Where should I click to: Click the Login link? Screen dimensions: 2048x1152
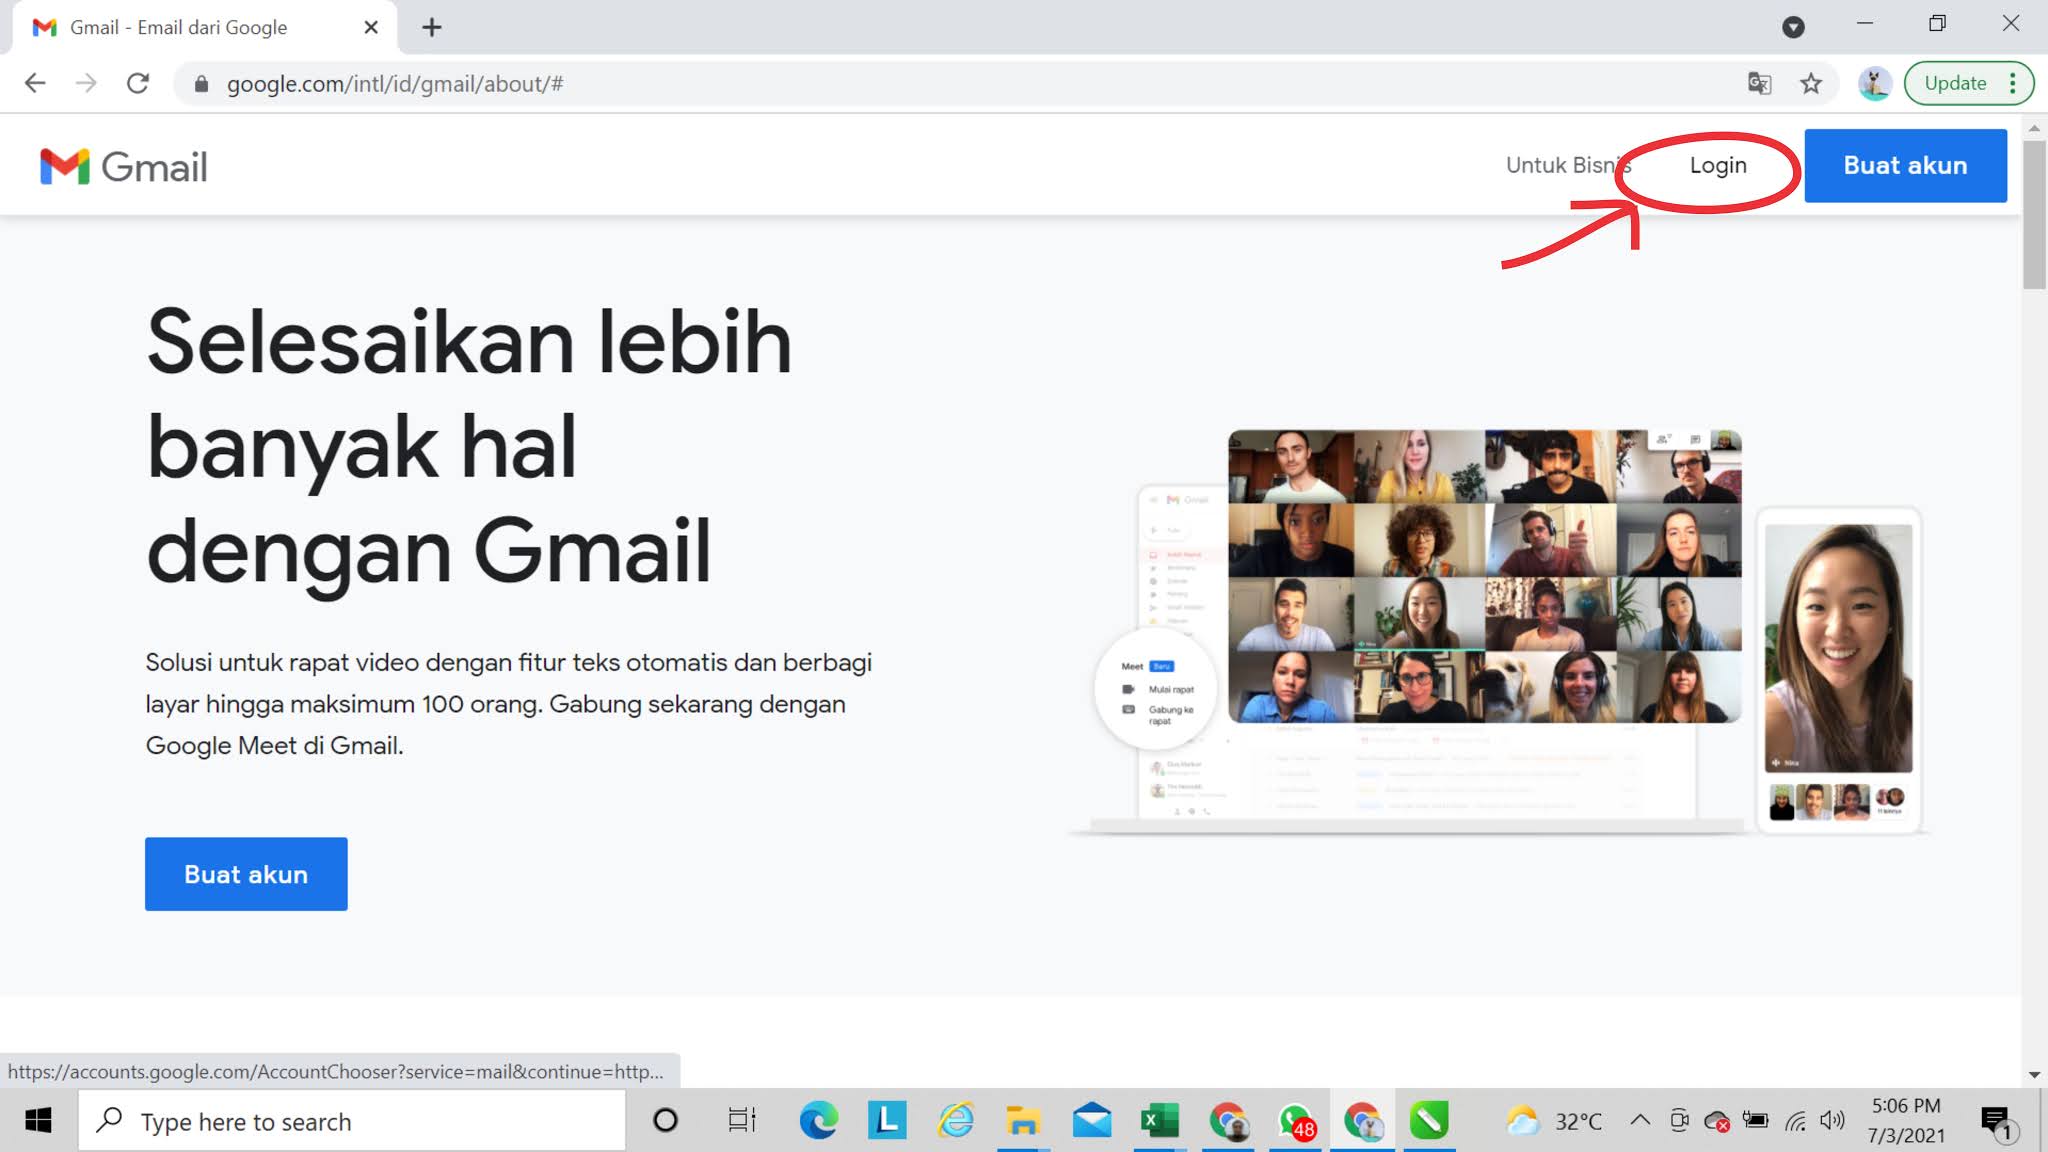coord(1717,166)
